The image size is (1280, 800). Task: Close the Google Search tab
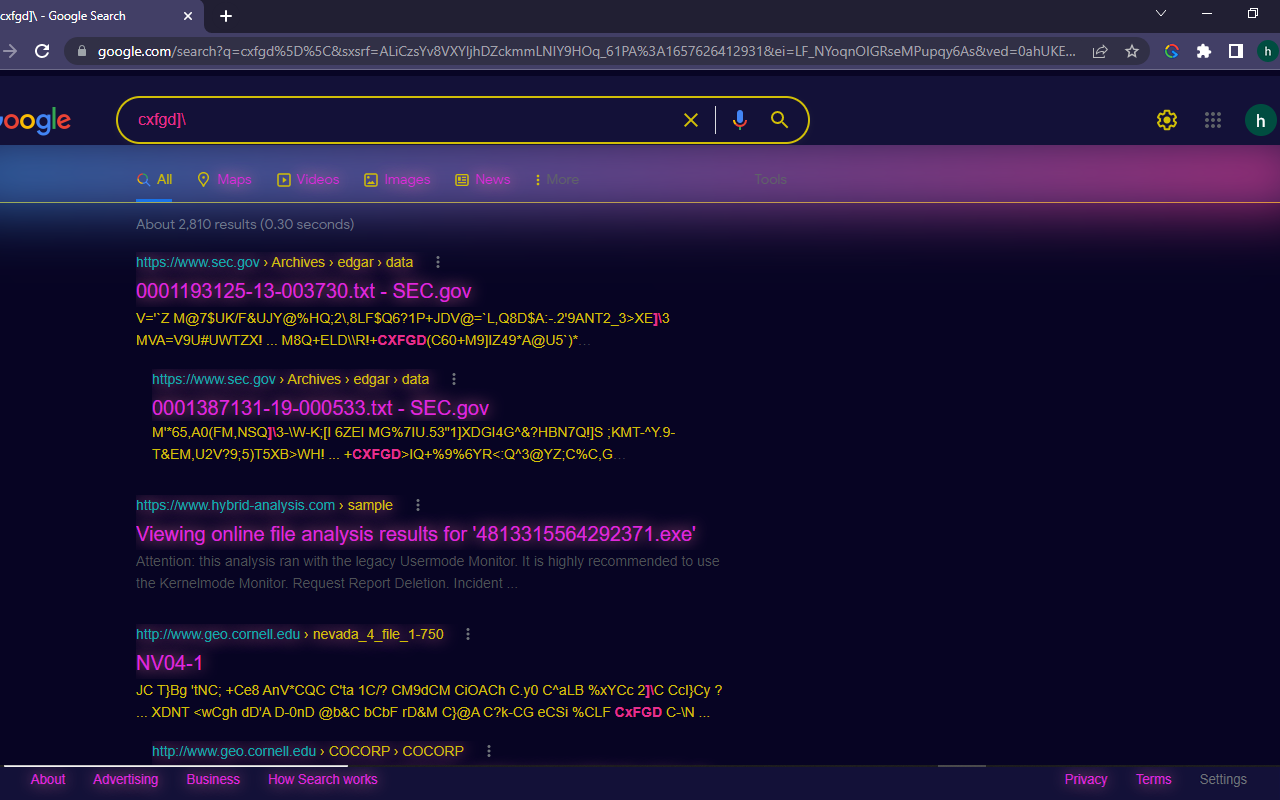click(189, 16)
